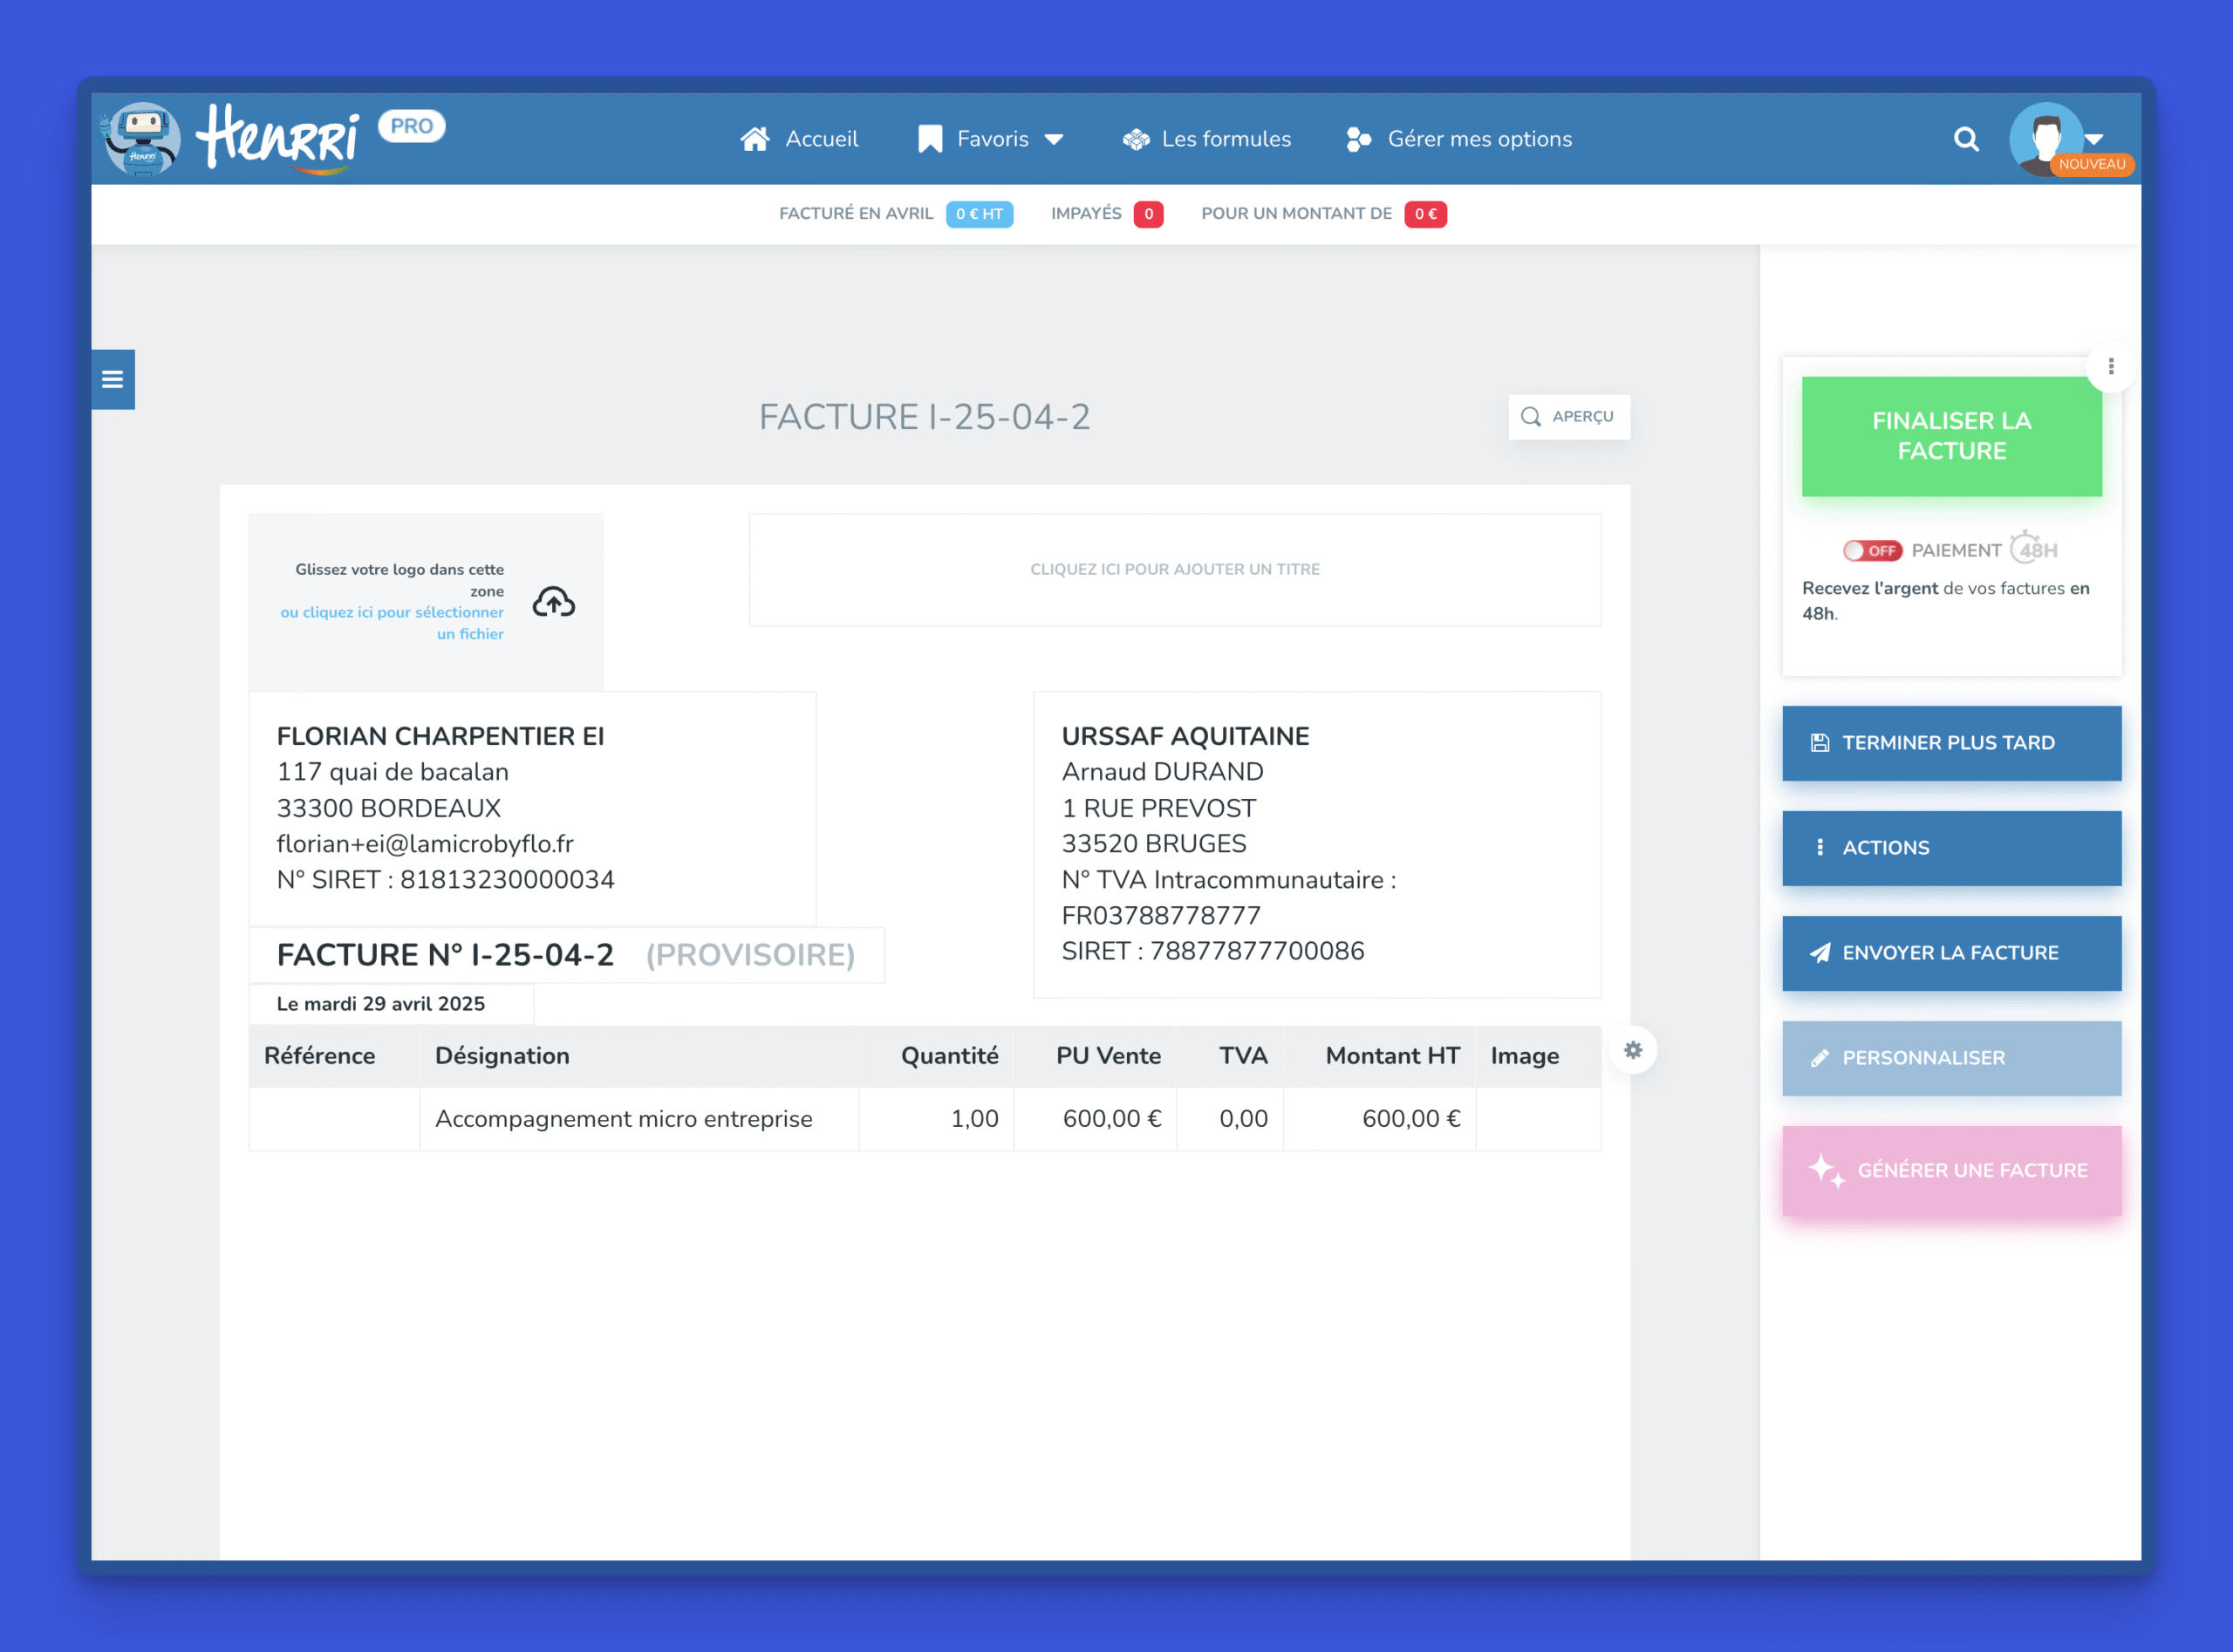Click the PU Vente cell 600,00 €
This screenshot has width=2233, height=1652.
(x=1095, y=1119)
